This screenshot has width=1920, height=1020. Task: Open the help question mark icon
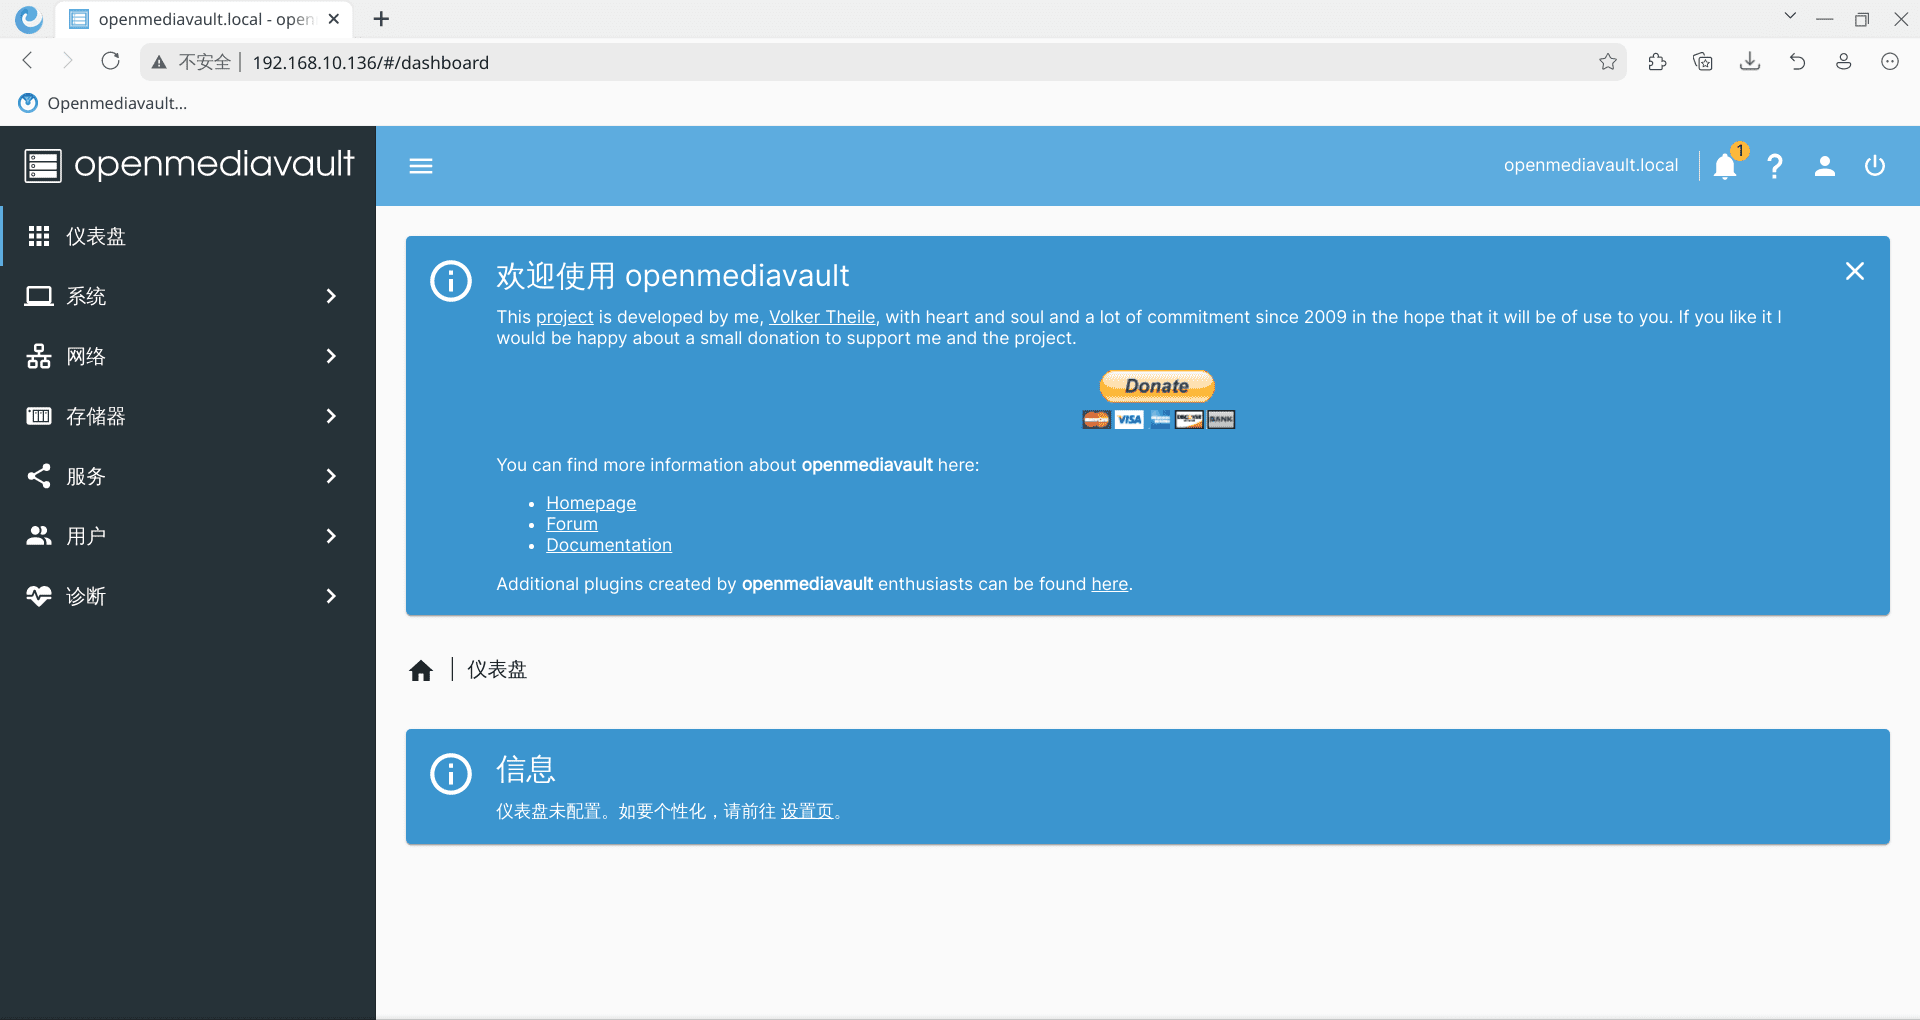point(1775,166)
